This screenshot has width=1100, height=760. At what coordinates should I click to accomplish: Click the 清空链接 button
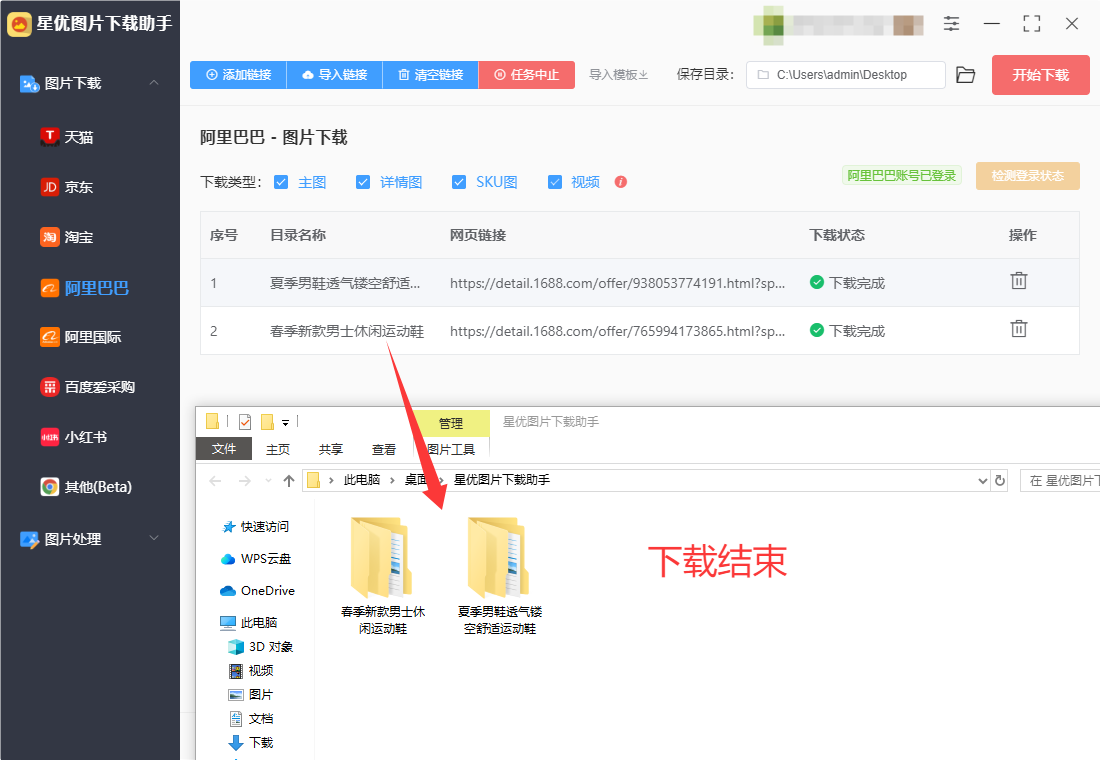click(x=431, y=75)
